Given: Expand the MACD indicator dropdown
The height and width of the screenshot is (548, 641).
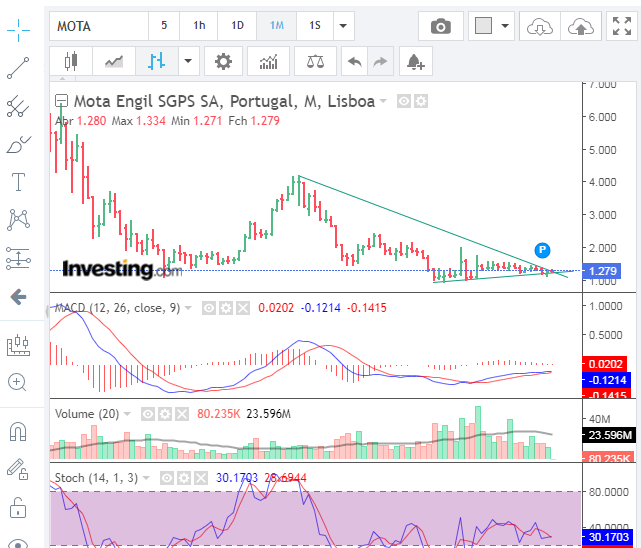Looking at the screenshot, I should tap(188, 308).
